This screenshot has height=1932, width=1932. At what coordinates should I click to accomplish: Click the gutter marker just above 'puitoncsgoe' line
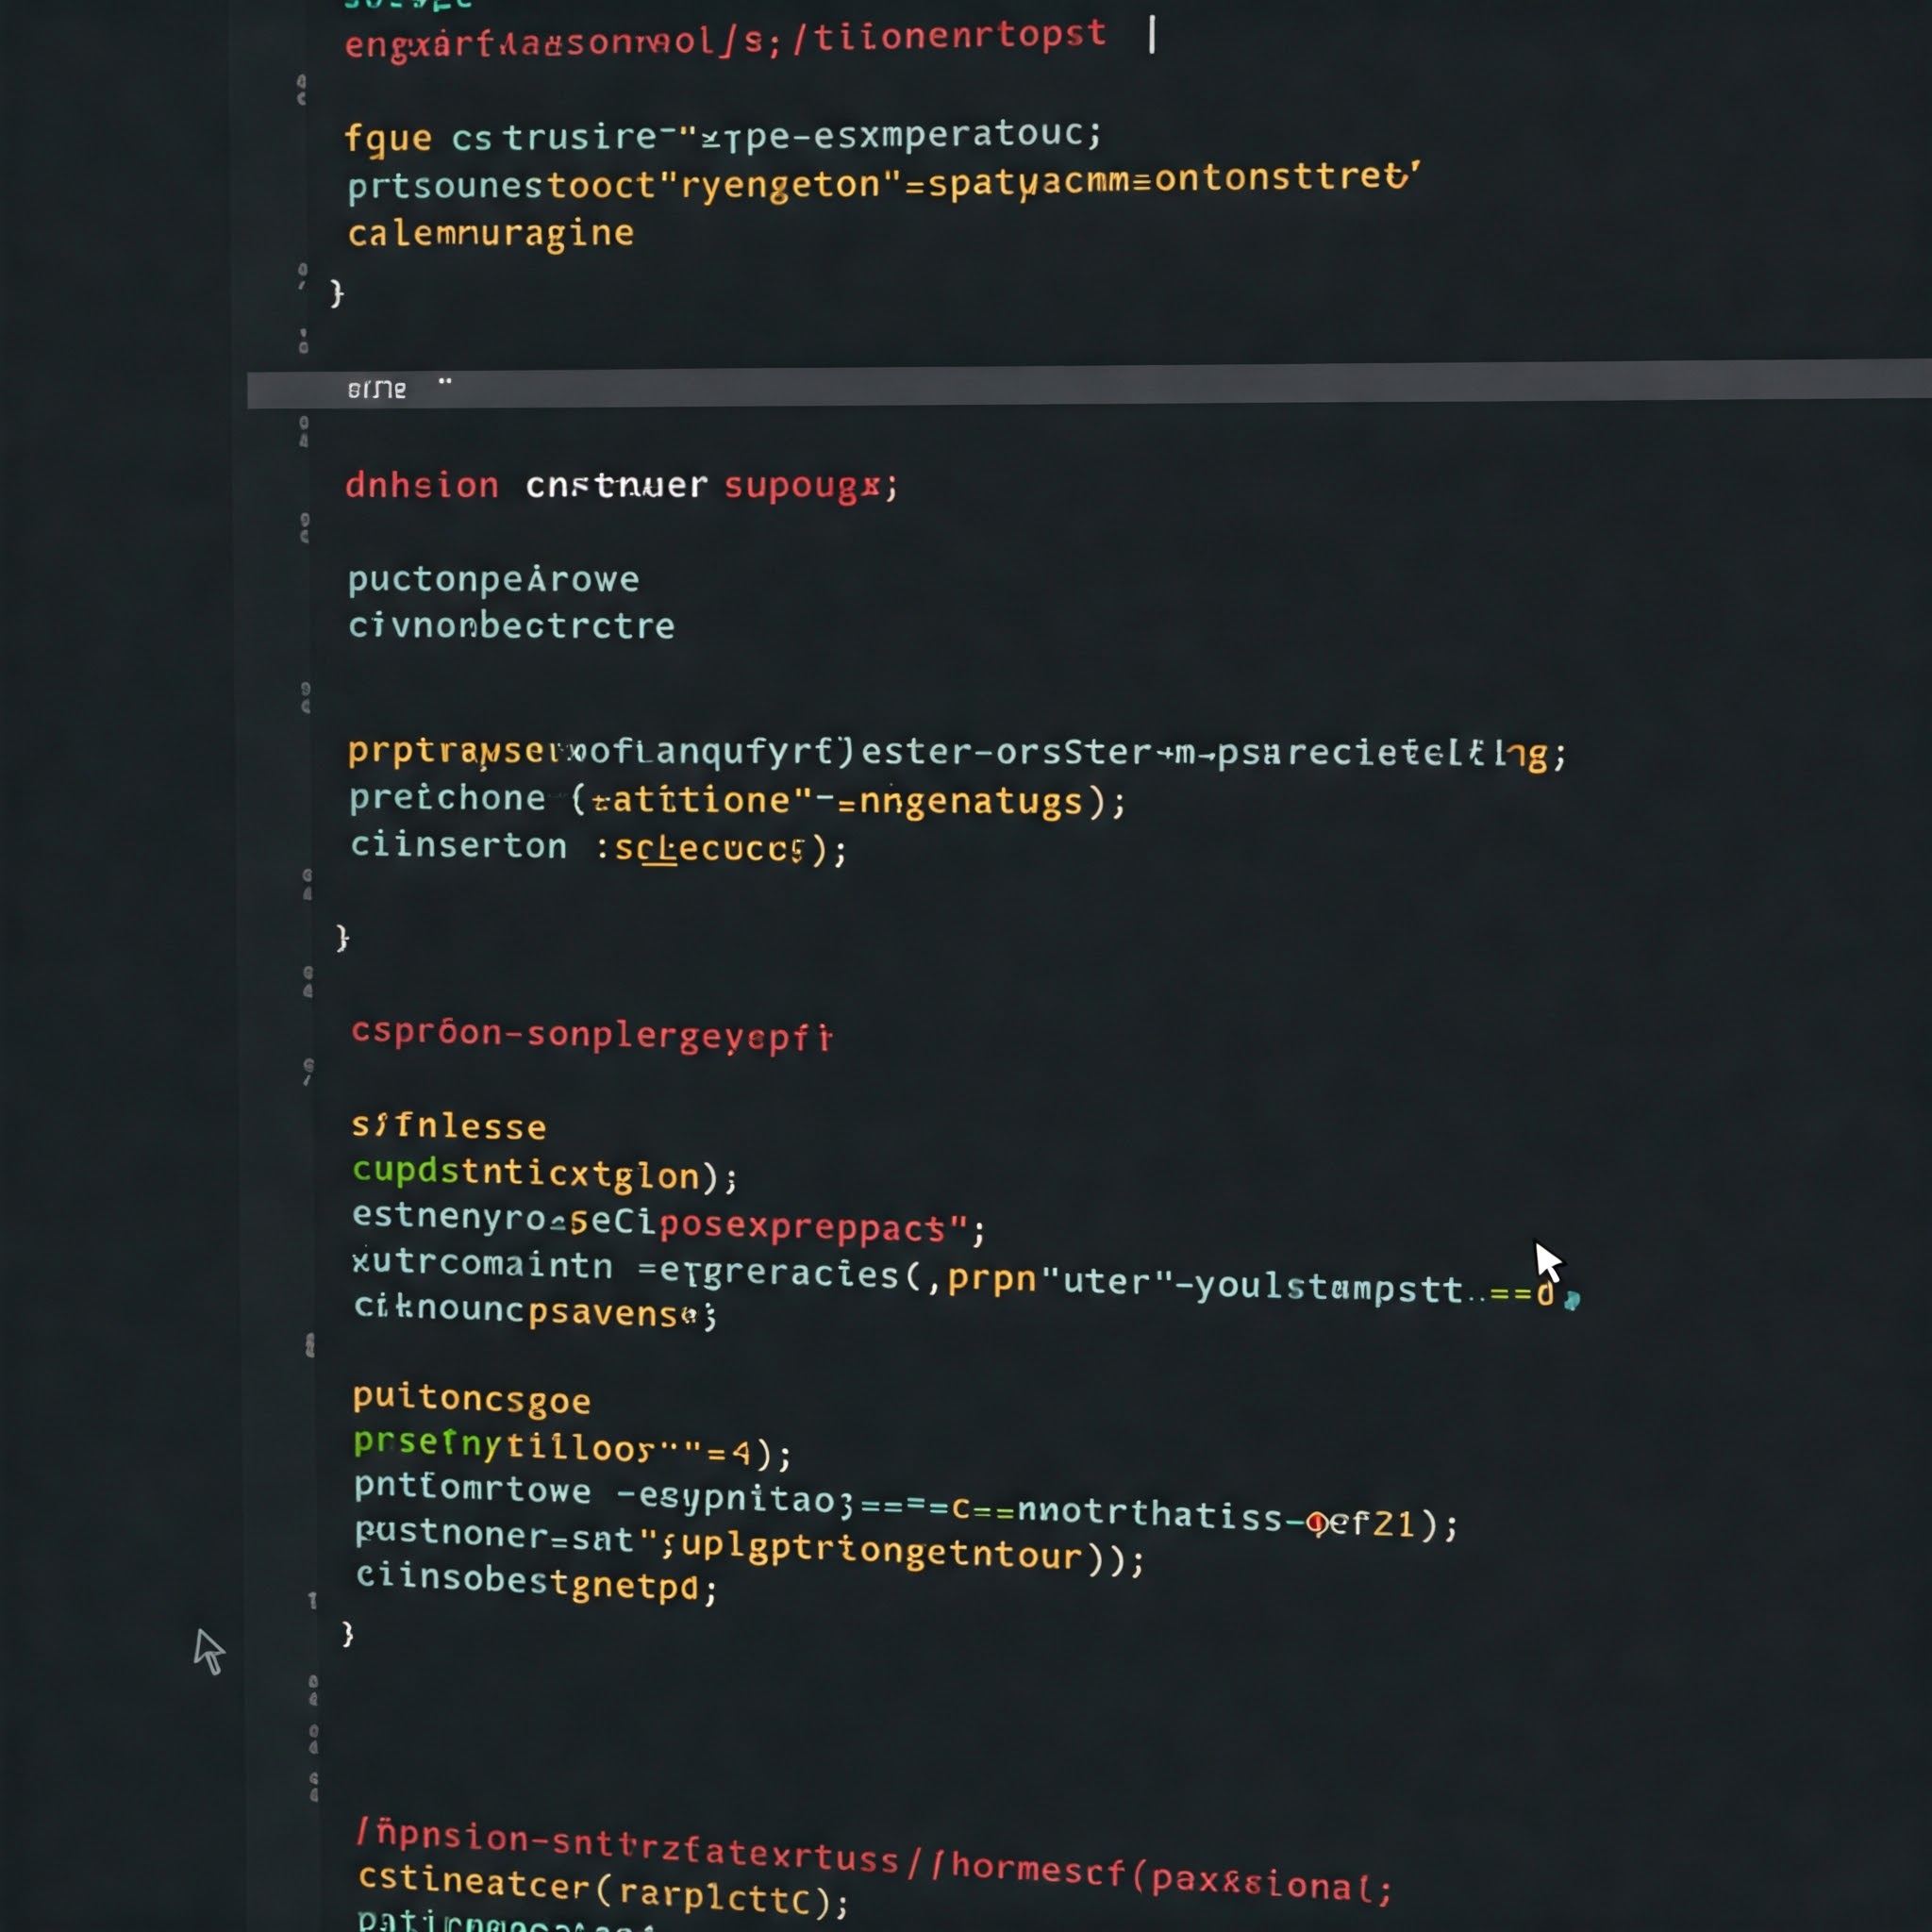(310, 1345)
